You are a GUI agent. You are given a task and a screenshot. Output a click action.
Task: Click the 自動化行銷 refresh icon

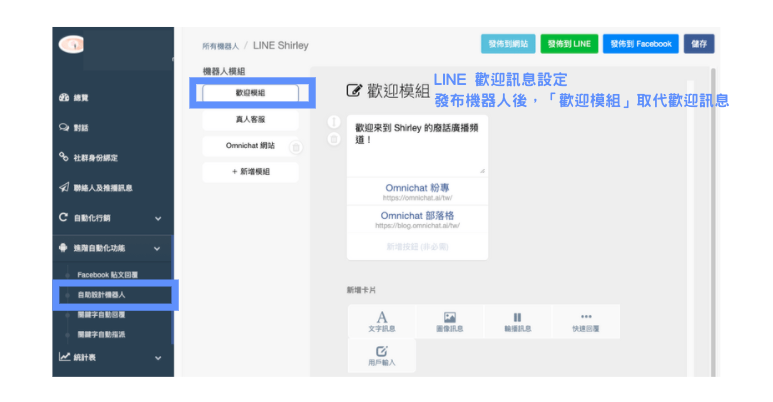click(x=63, y=217)
